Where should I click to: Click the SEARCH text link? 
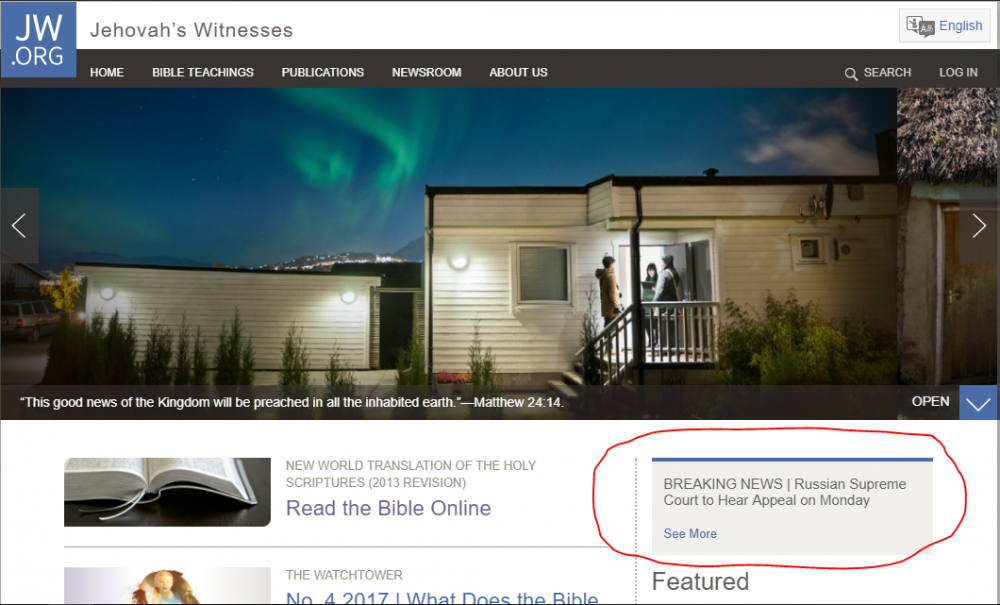coord(887,73)
